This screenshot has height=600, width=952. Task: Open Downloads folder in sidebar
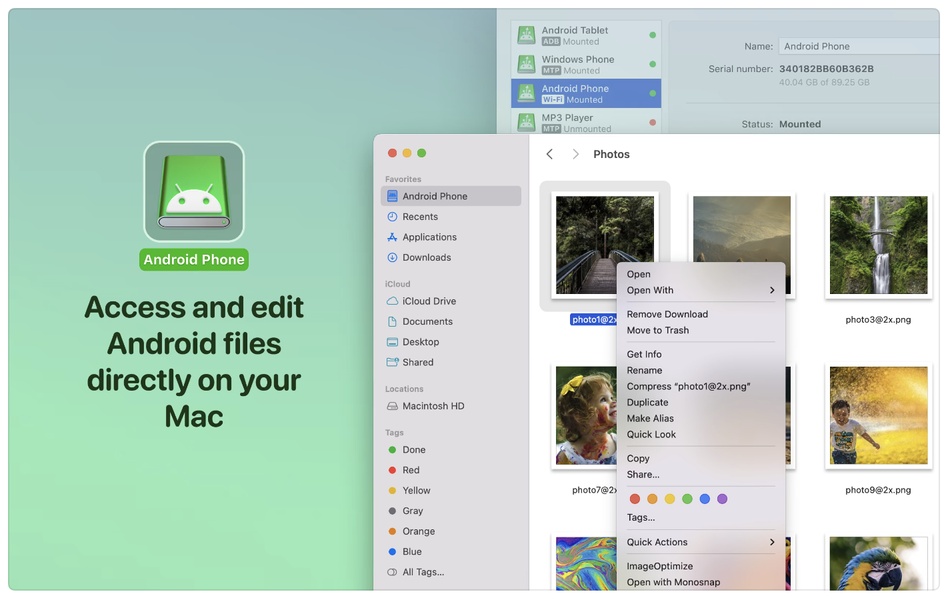(x=450, y=257)
